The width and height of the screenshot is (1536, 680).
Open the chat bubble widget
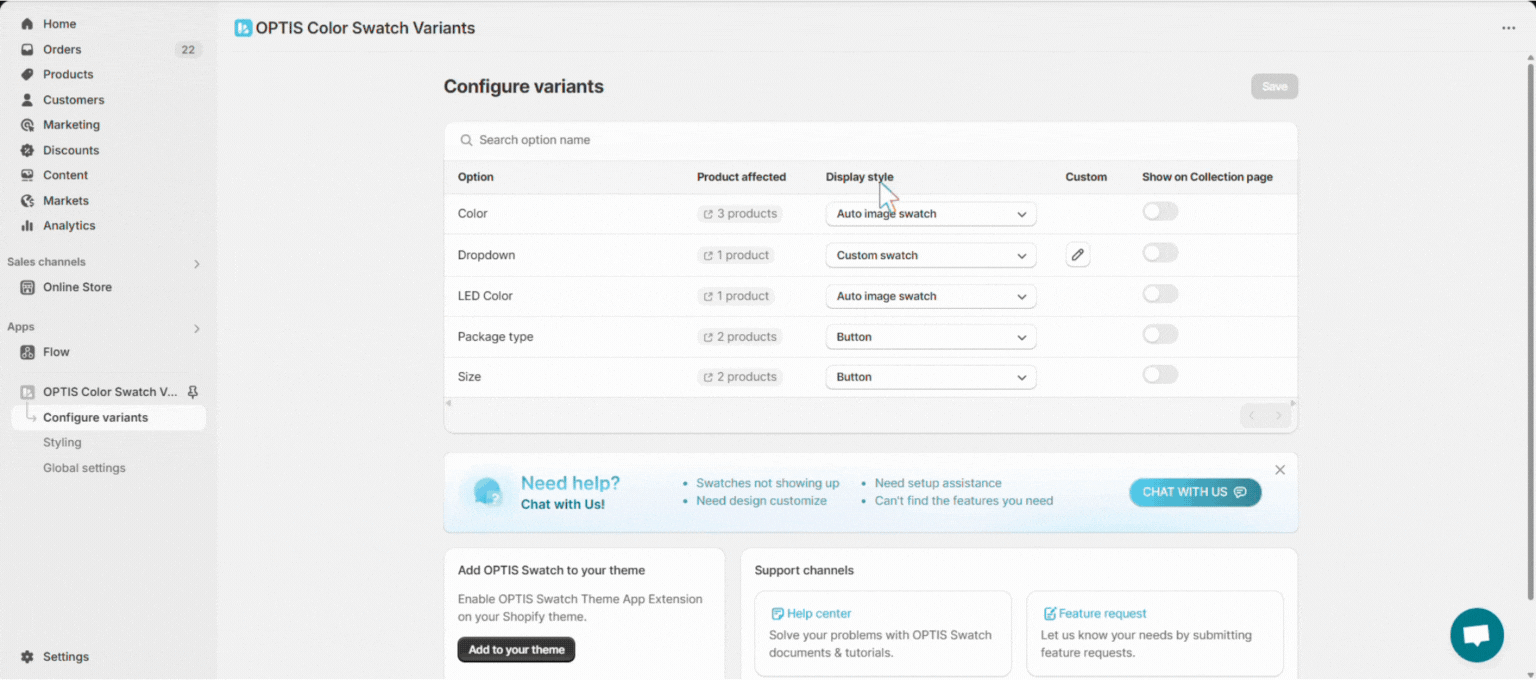(1477, 635)
